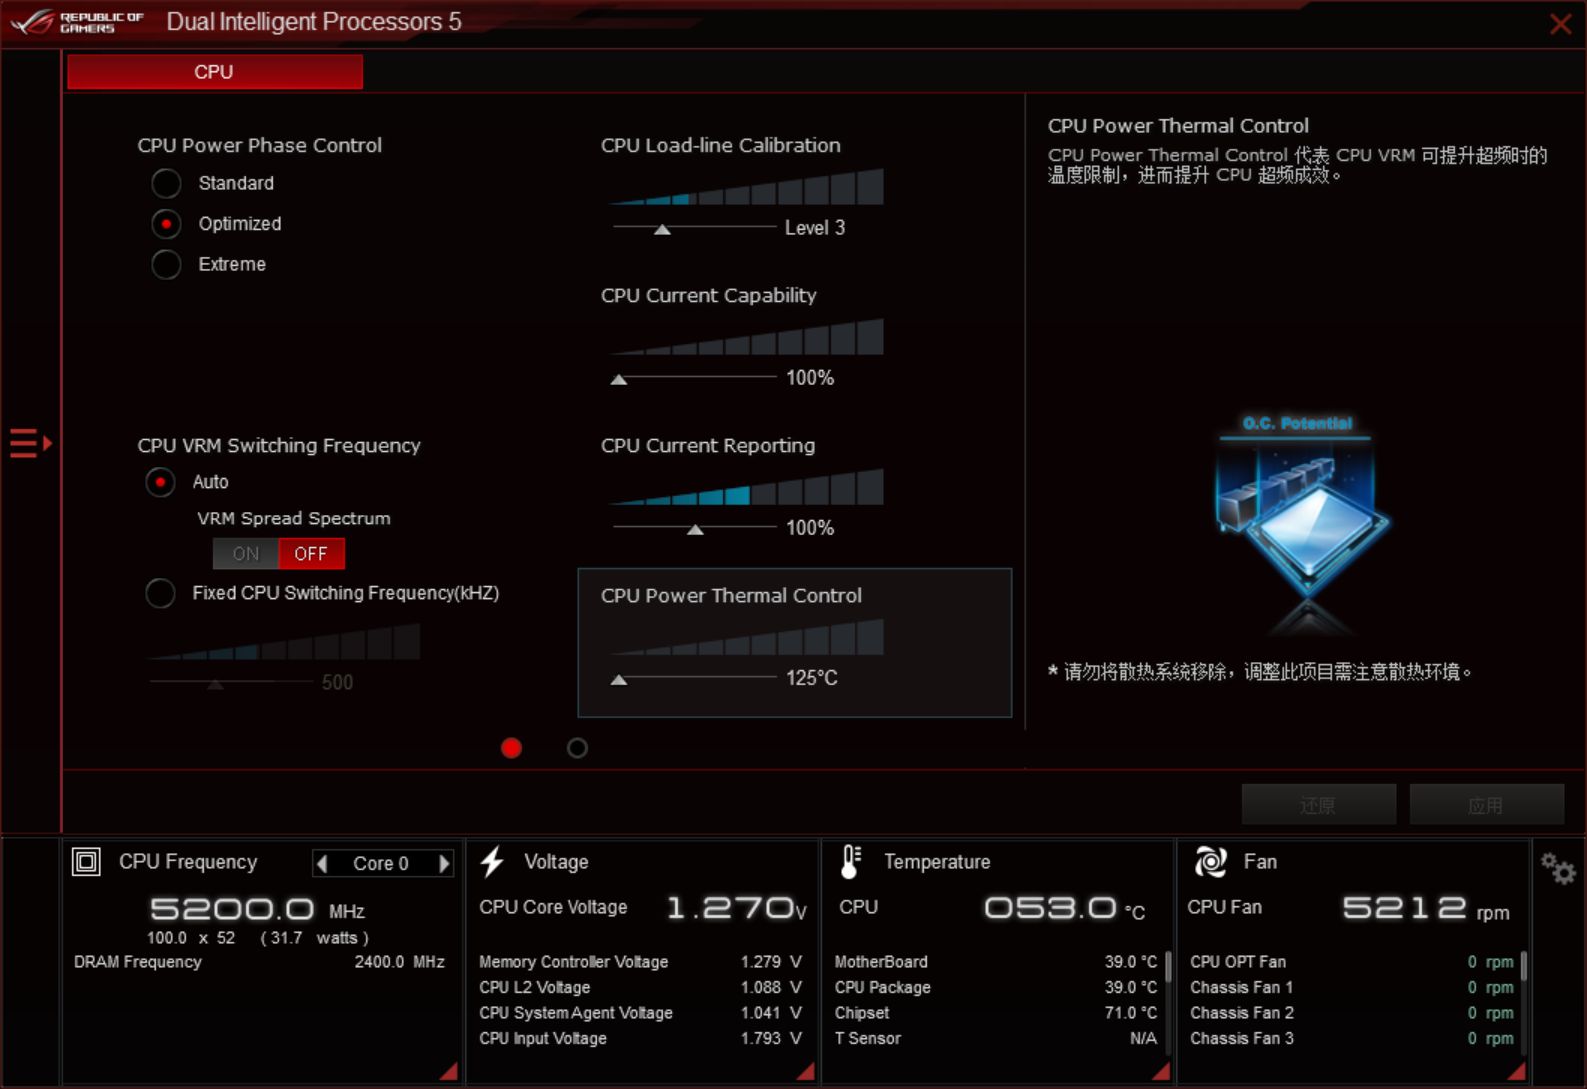The height and width of the screenshot is (1089, 1587).
Task: Close the Dual Intelligent Processors 5 window
Action: click(1560, 24)
